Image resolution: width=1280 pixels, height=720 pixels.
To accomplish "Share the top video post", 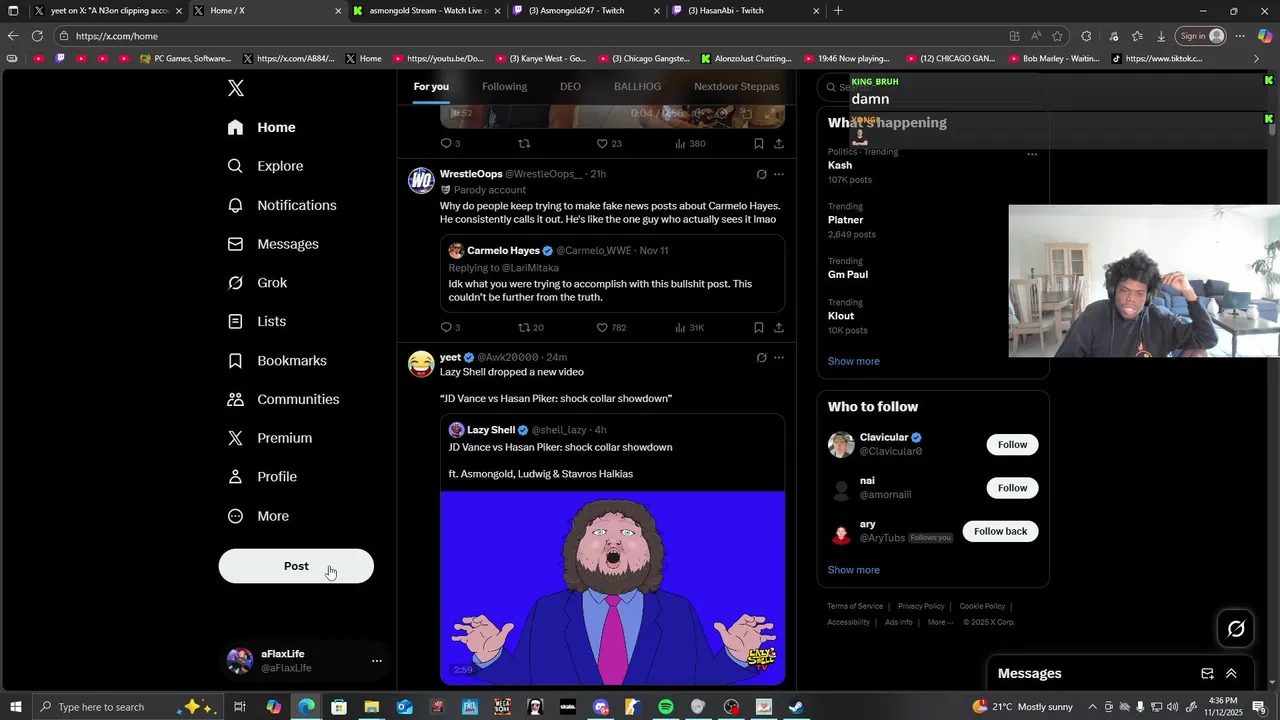I will [x=778, y=143].
